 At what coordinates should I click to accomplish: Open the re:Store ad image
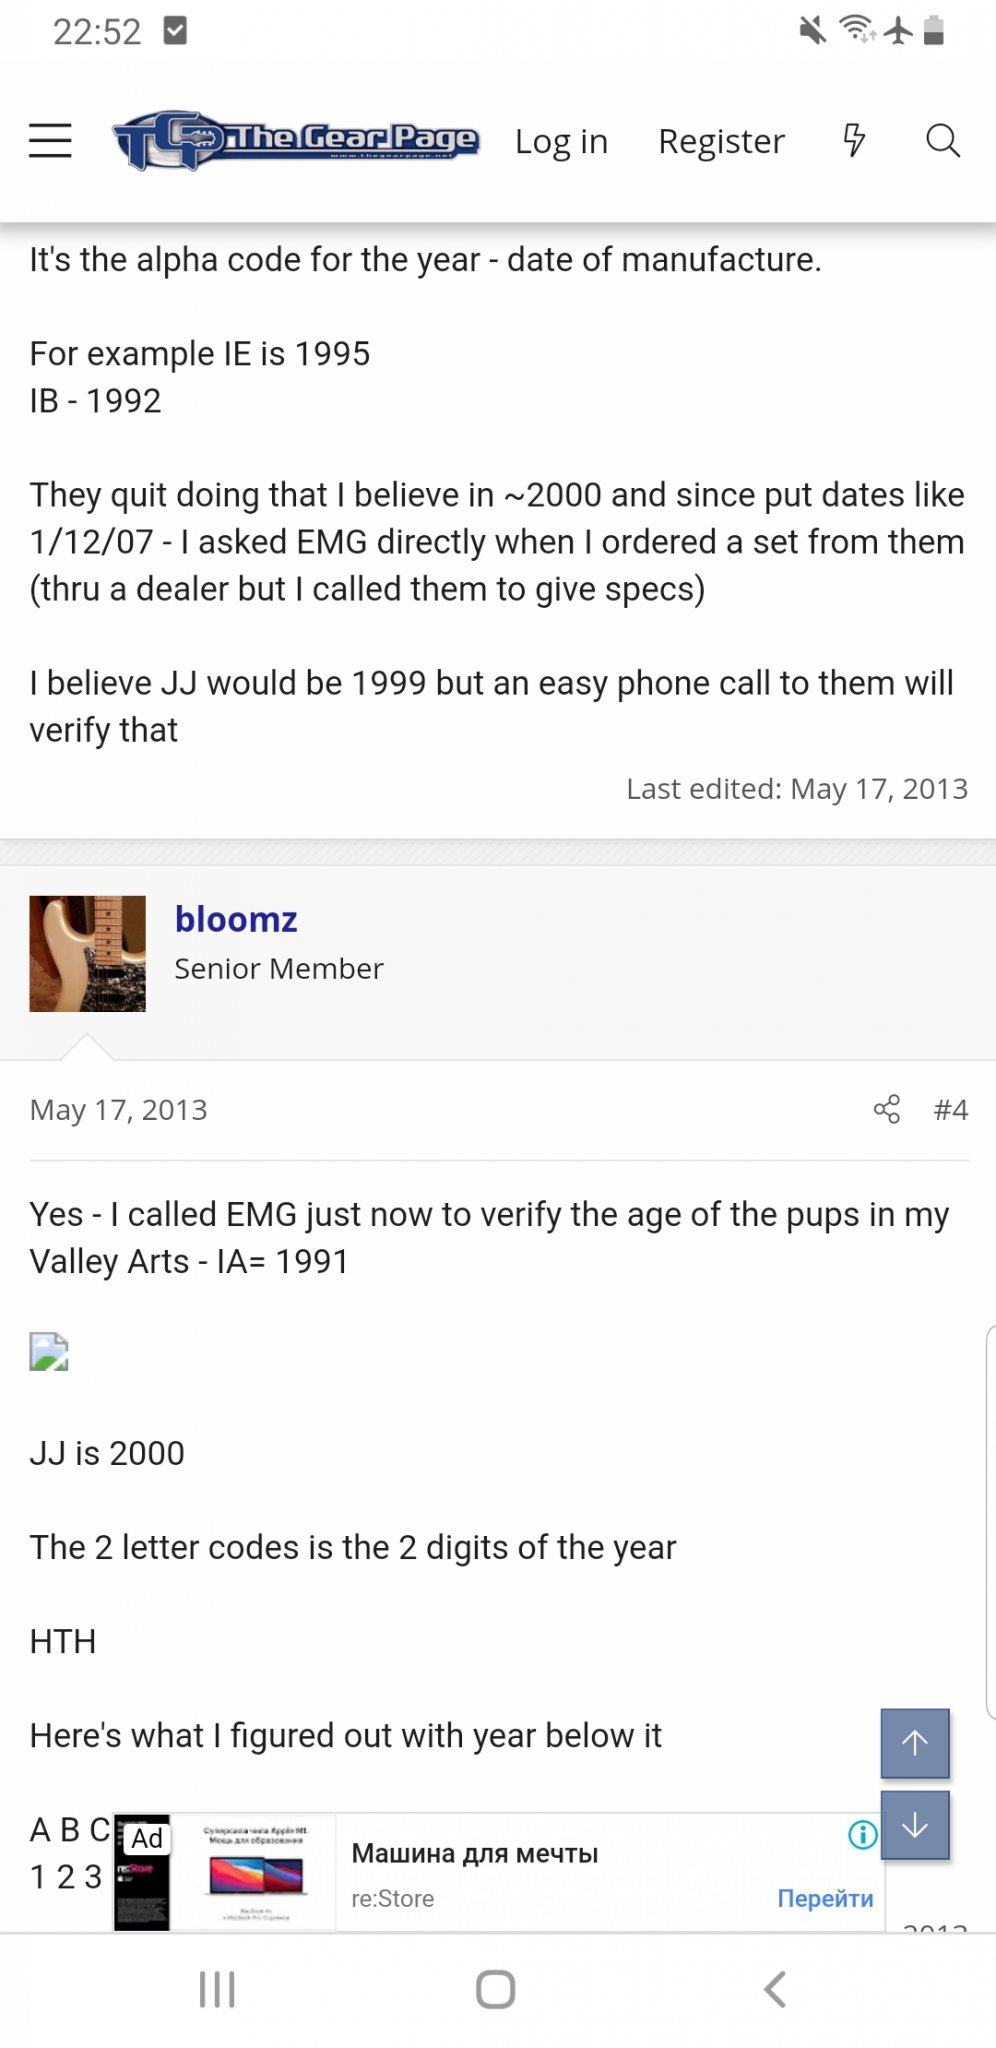(x=255, y=1872)
